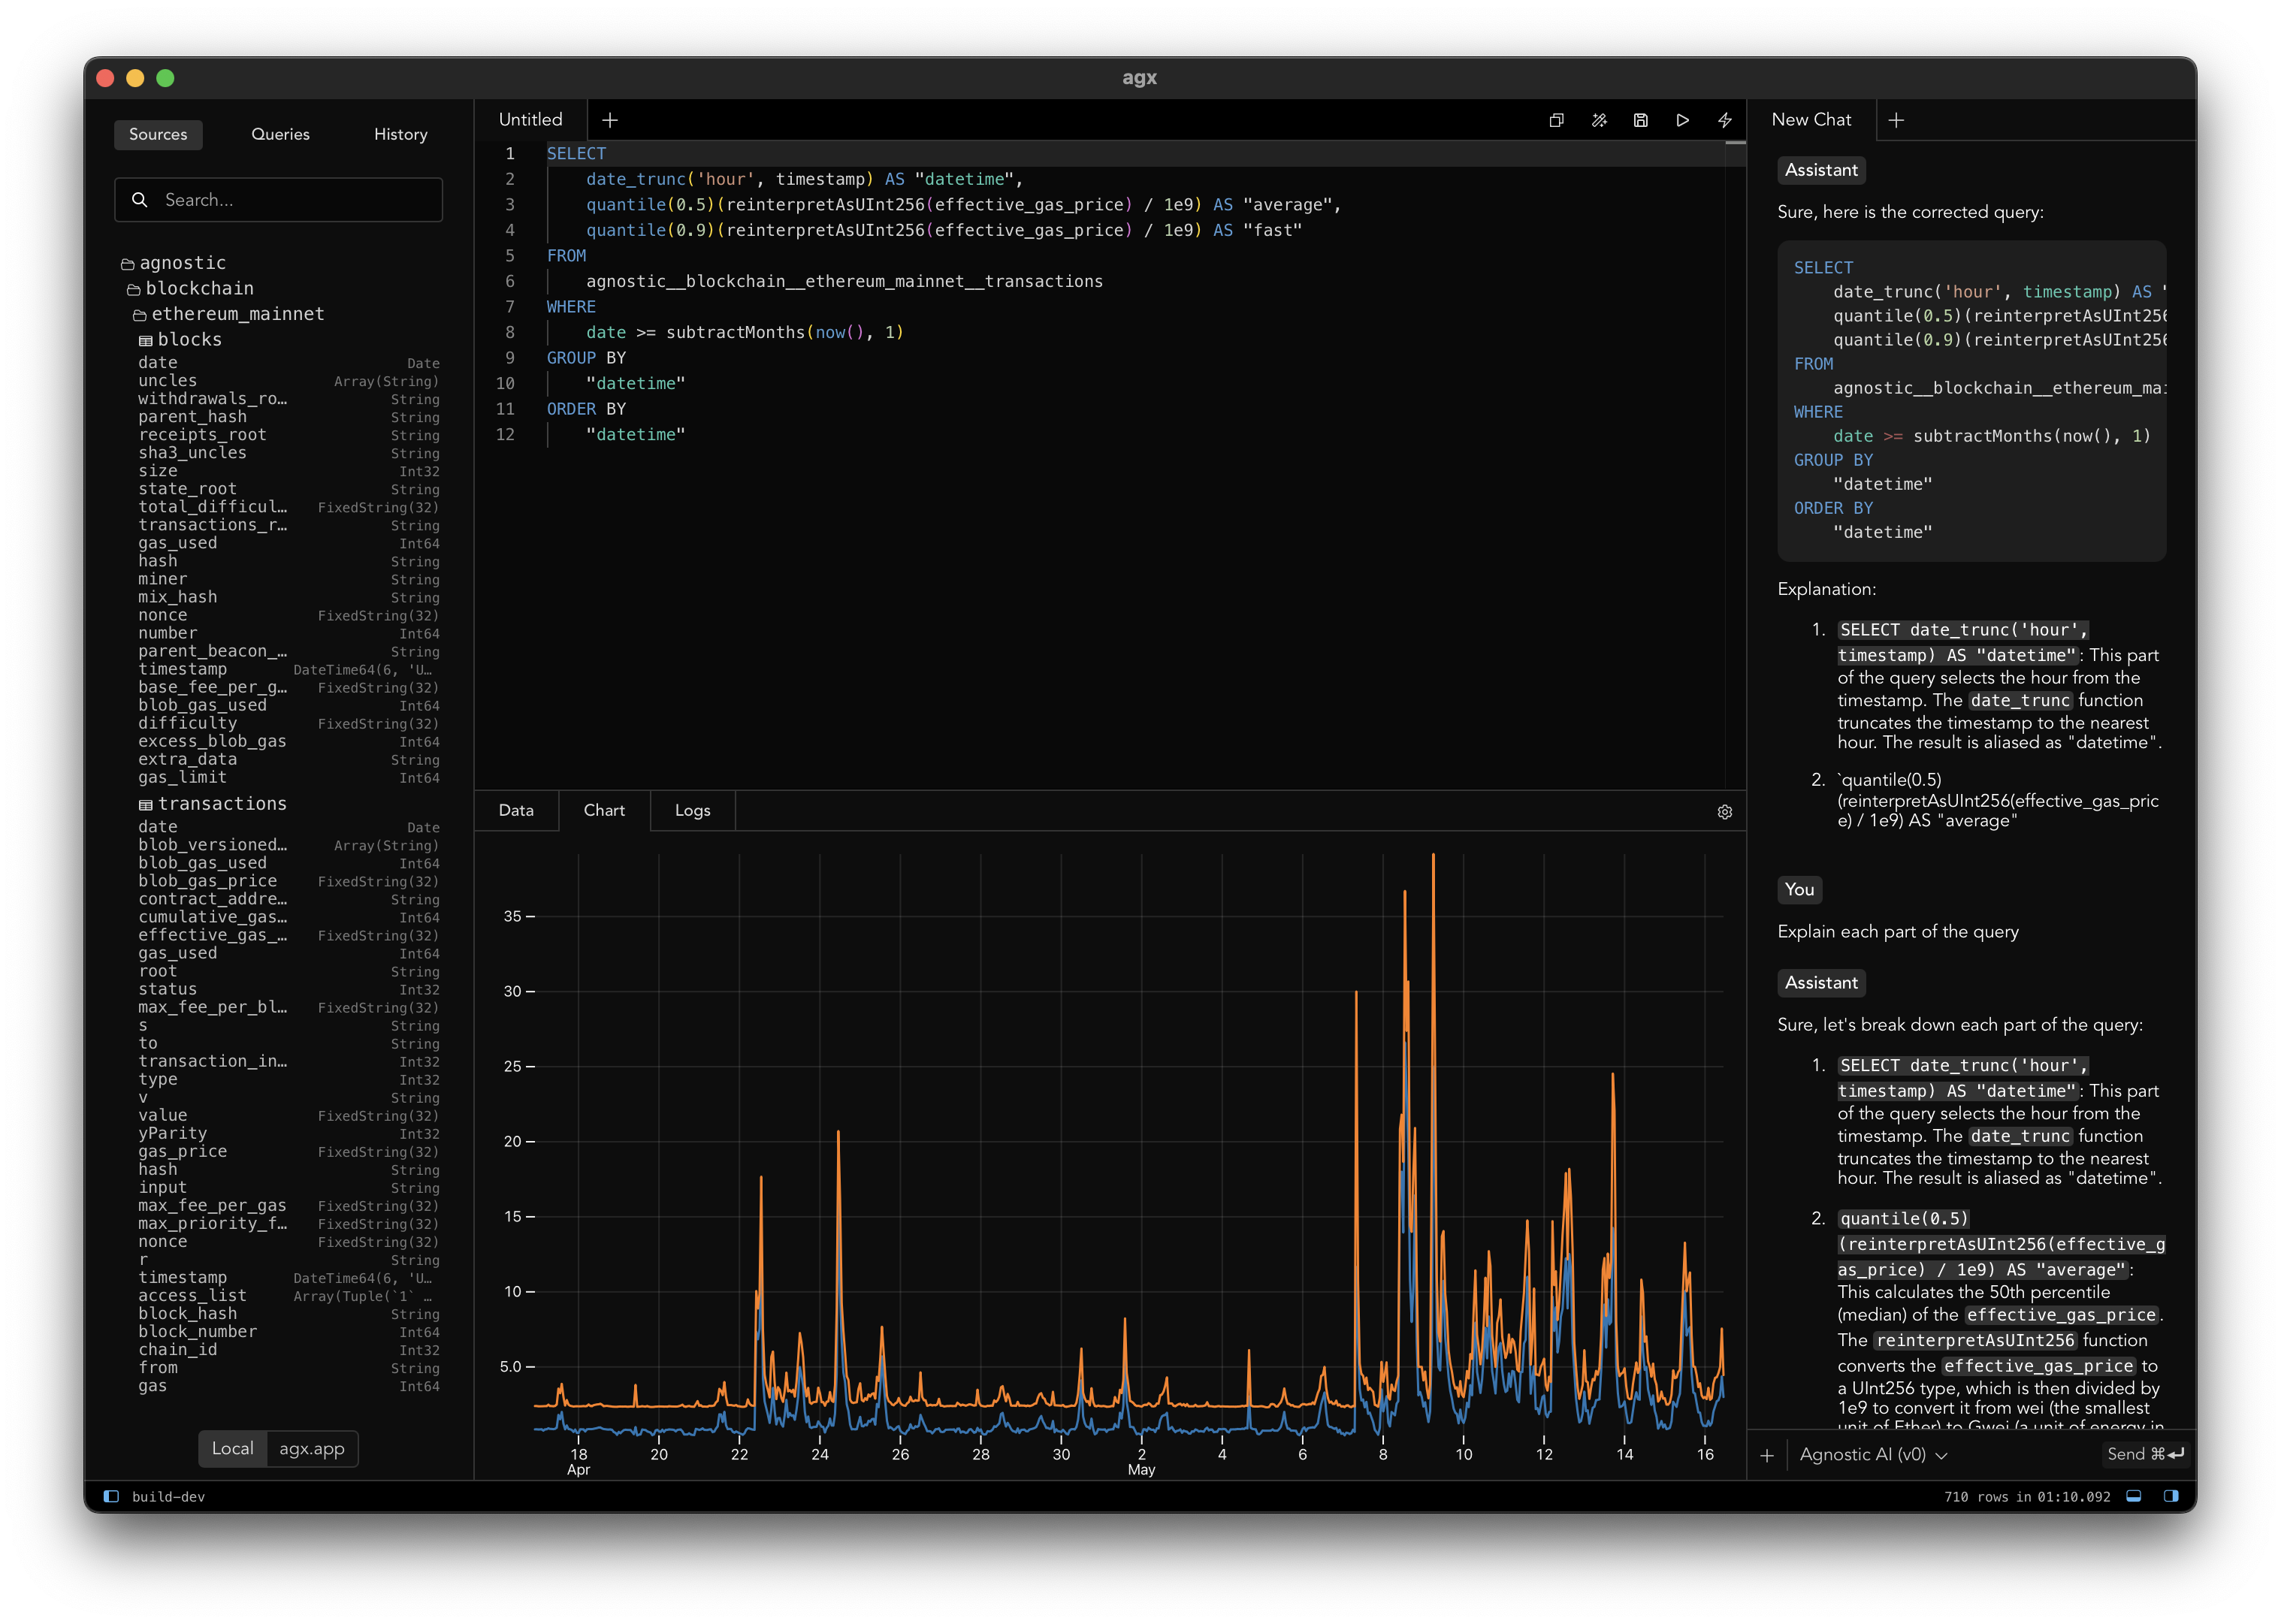Open a new chat tab with the plus icon

[x=1896, y=120]
